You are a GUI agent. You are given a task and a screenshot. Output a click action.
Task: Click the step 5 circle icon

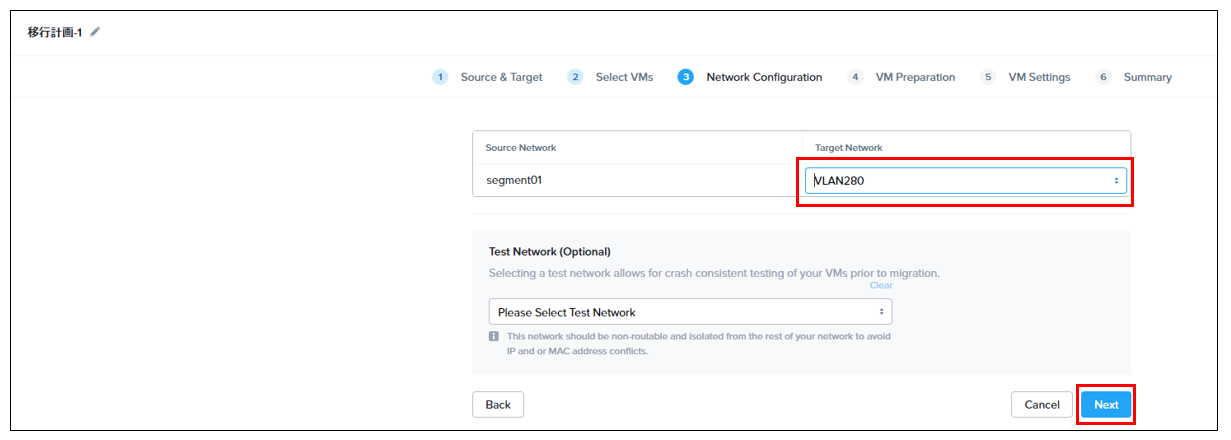coord(988,77)
